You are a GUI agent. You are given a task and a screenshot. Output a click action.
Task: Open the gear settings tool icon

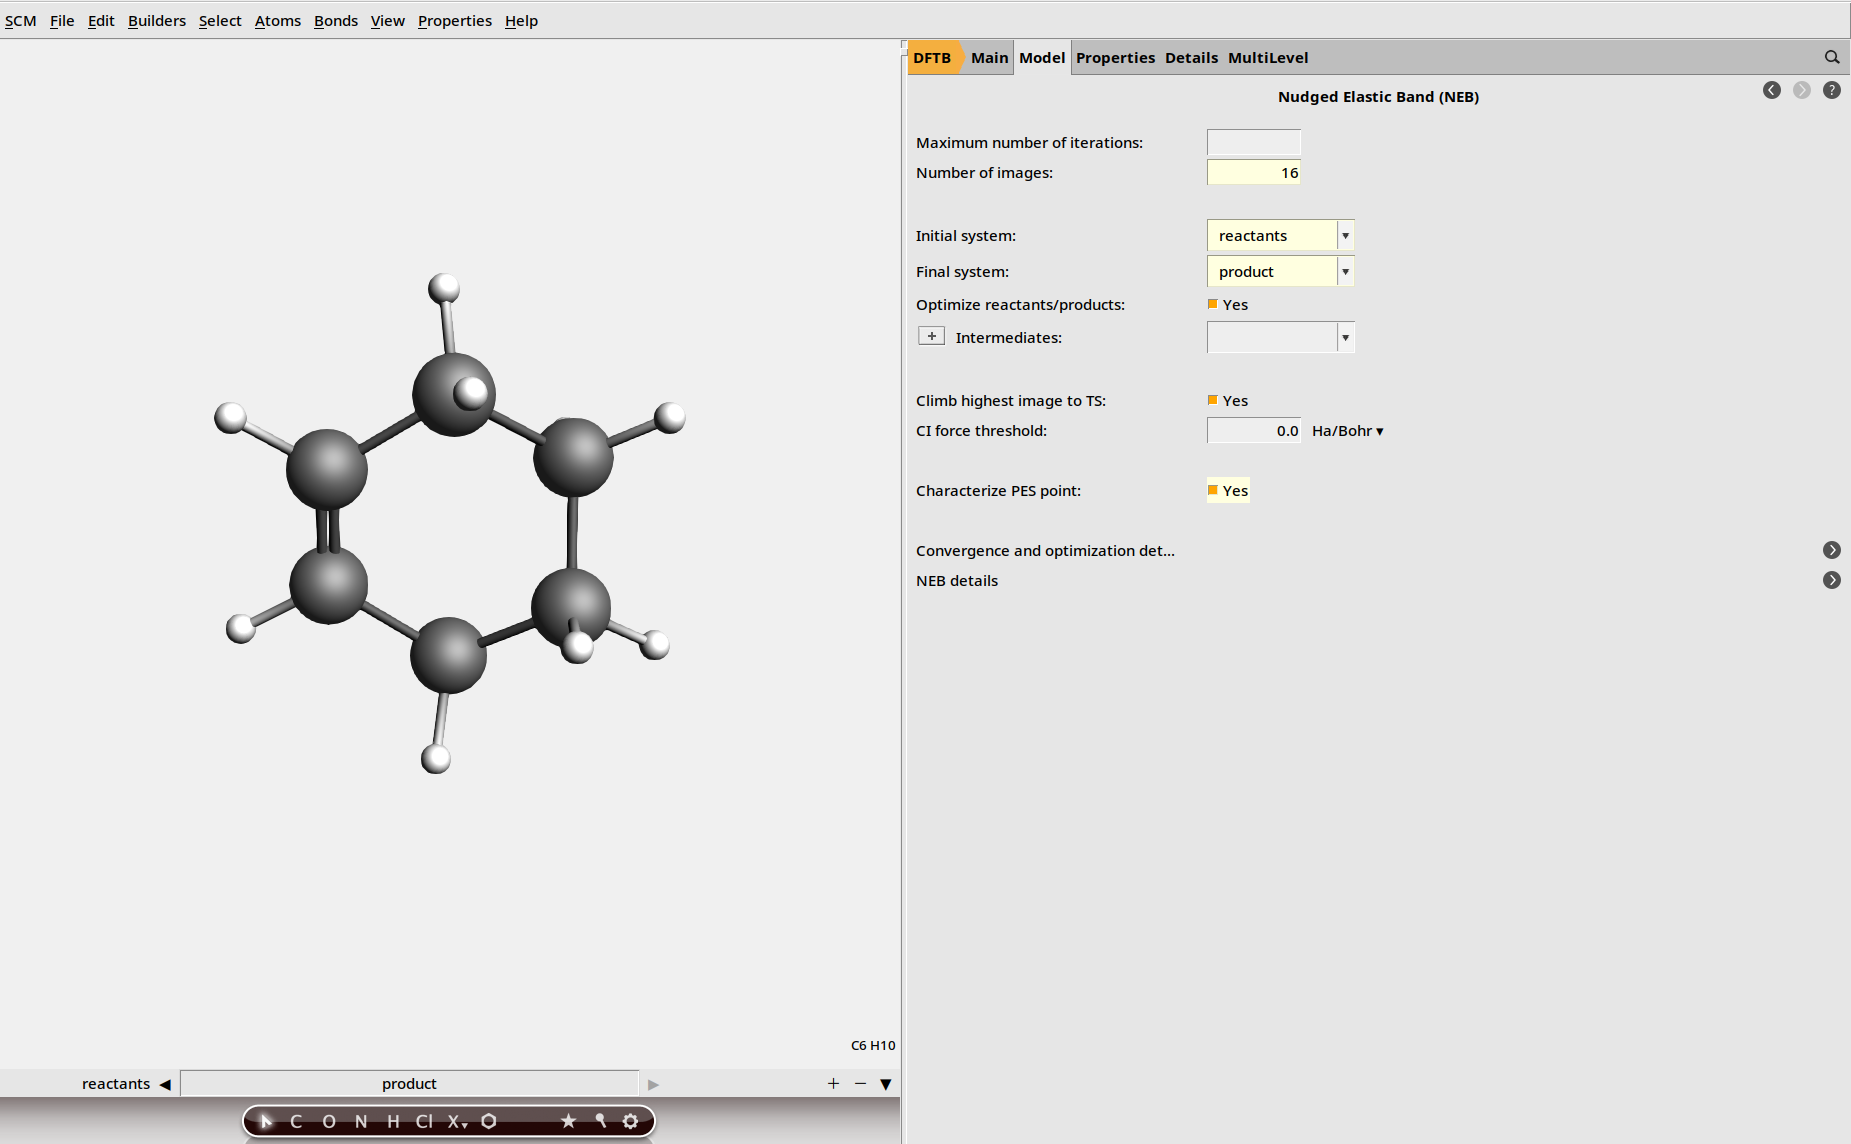tap(630, 1121)
